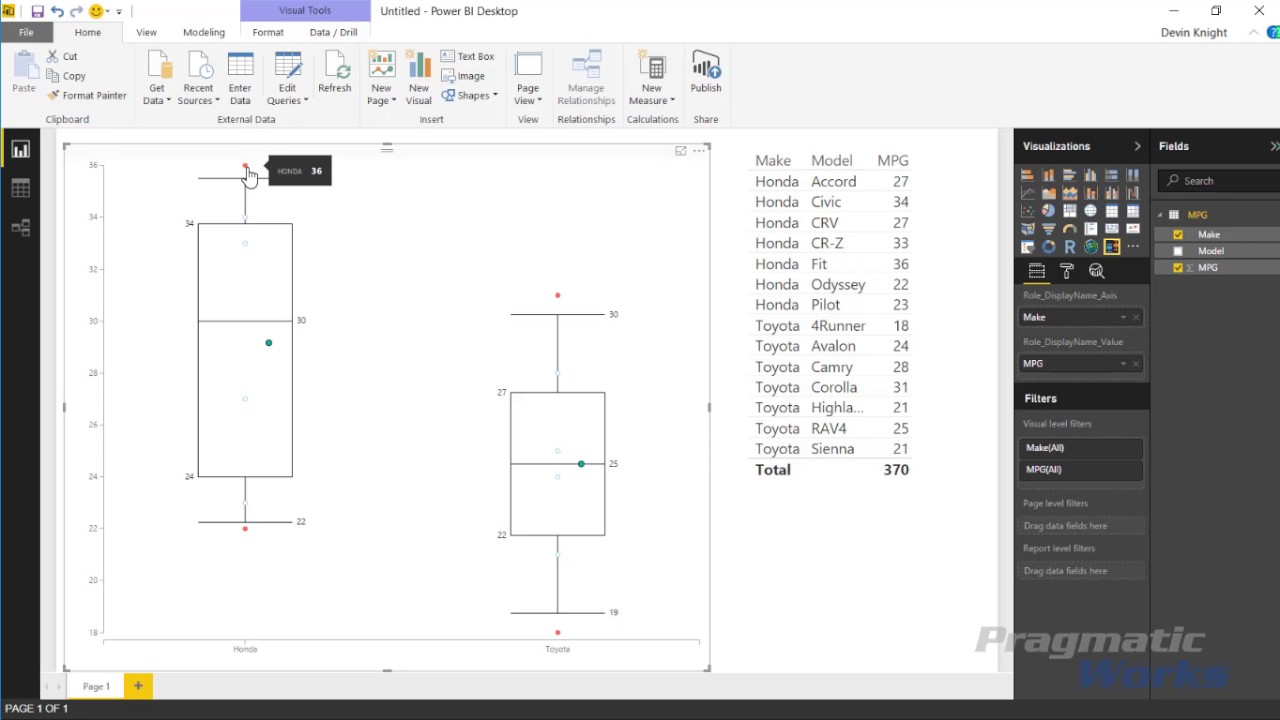Open the Analytics magnifier pane
Viewport: 1280px width, 720px height.
click(1096, 271)
